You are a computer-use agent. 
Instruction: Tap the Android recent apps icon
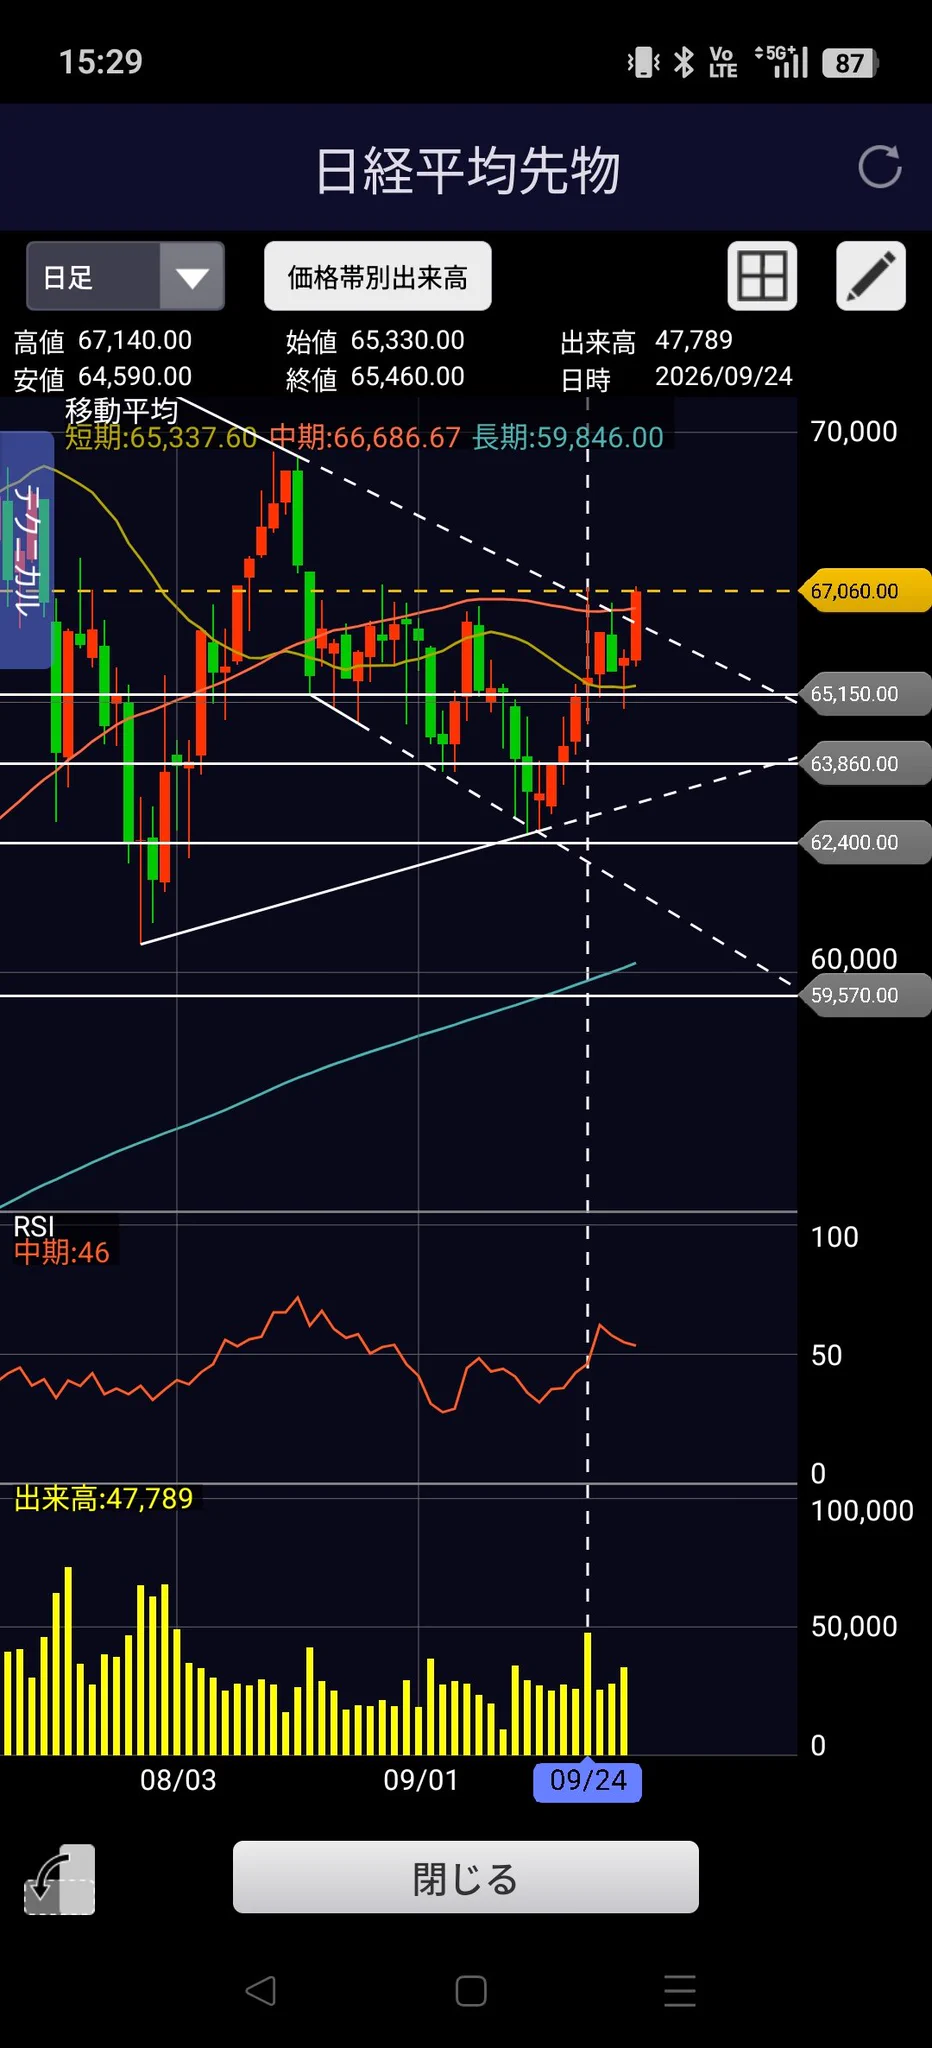tap(680, 1991)
